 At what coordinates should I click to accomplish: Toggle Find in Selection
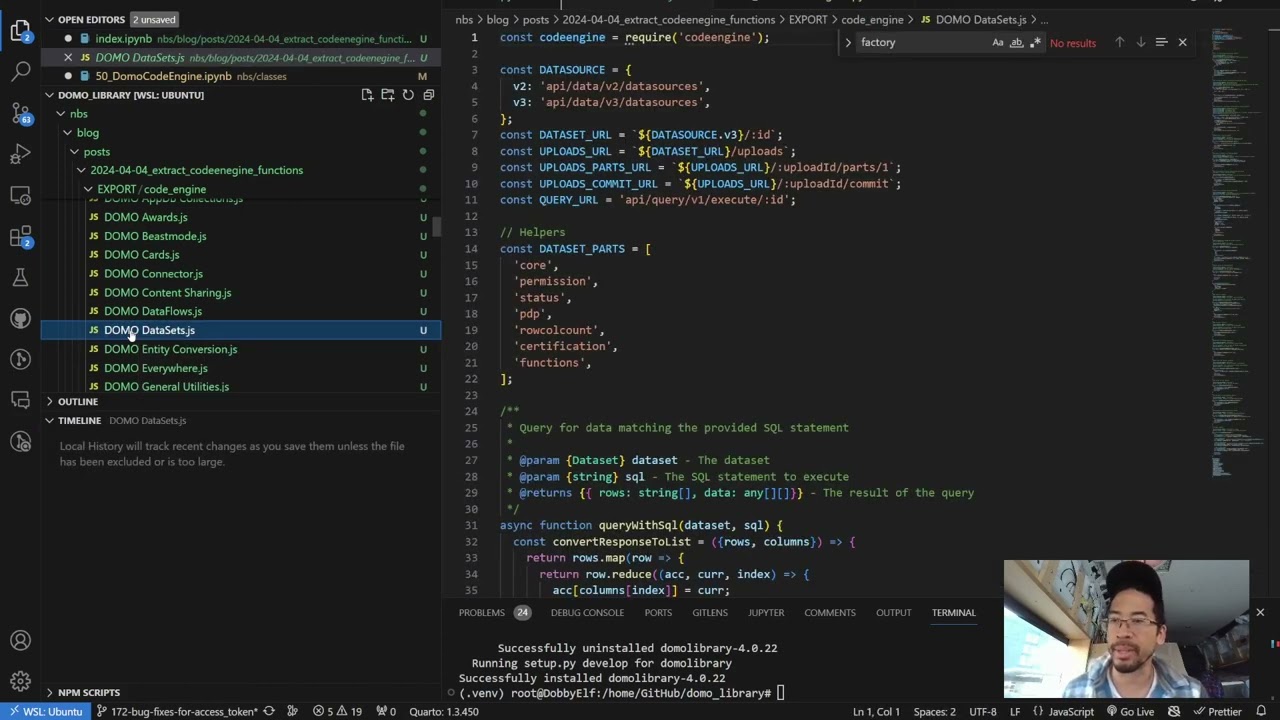1161,42
